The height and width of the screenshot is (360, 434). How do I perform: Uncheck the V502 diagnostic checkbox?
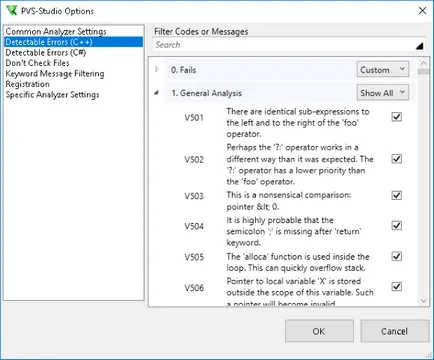pyautogui.click(x=396, y=159)
